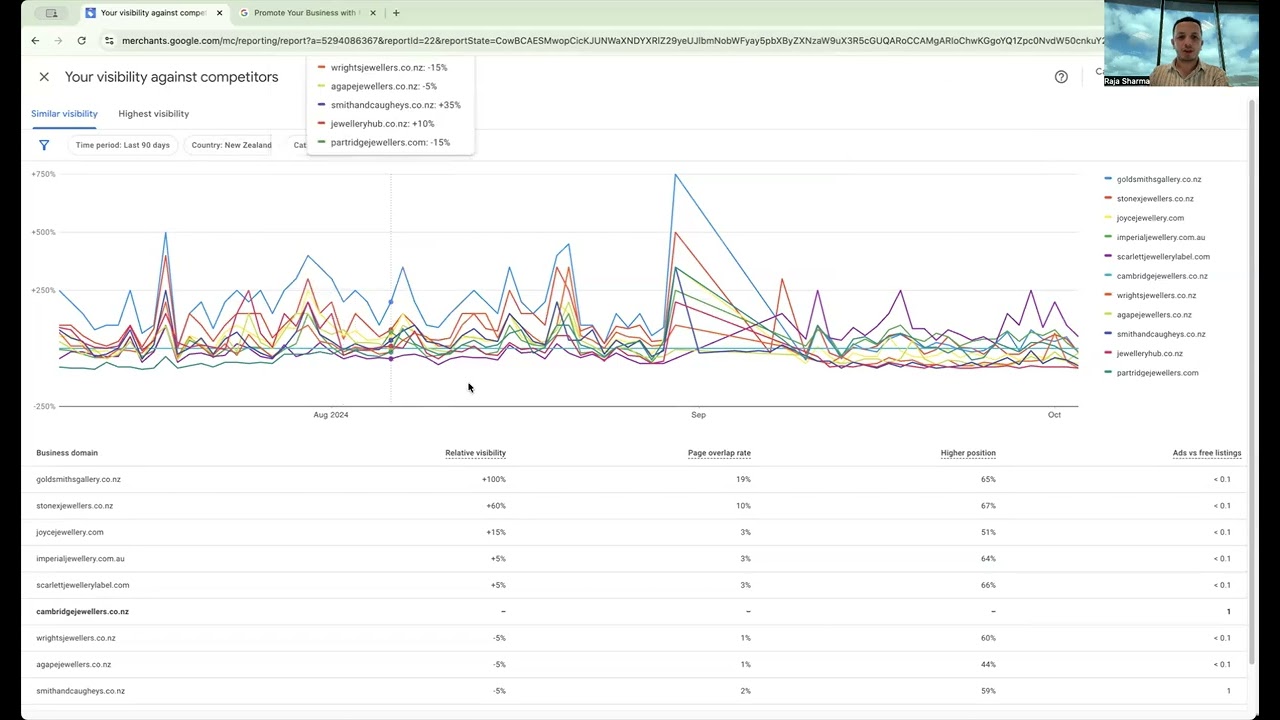Viewport: 1280px width, 720px height.
Task: Close the 'Your visibility against compet' tab
Action: [219, 13]
